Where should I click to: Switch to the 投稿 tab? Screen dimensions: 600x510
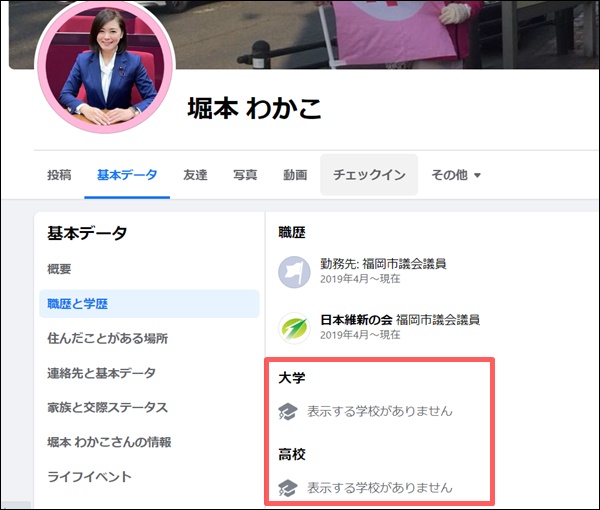tap(59, 175)
